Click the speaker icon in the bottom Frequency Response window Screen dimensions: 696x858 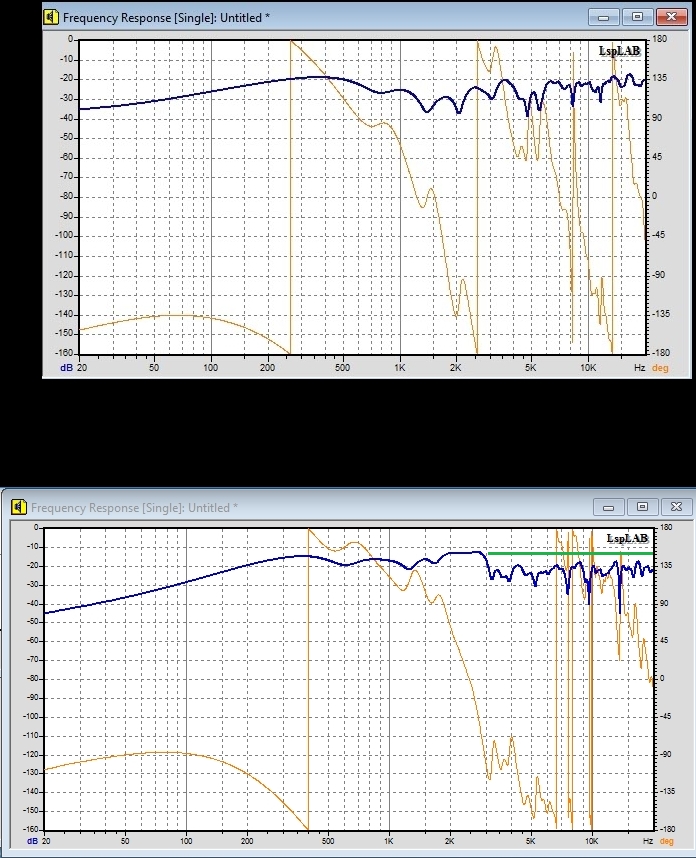click(19, 507)
